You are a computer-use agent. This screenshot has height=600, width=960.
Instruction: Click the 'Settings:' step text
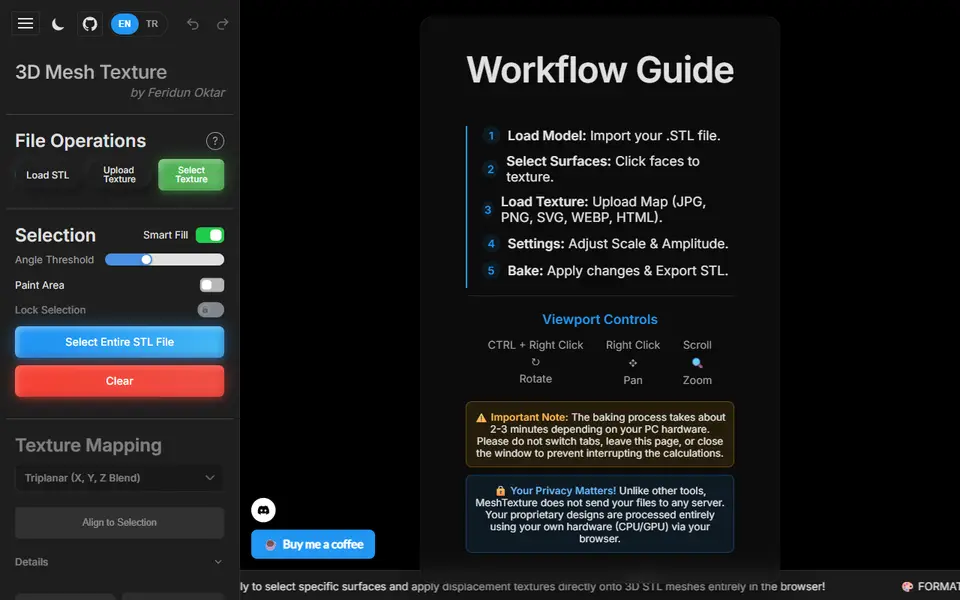coord(536,244)
